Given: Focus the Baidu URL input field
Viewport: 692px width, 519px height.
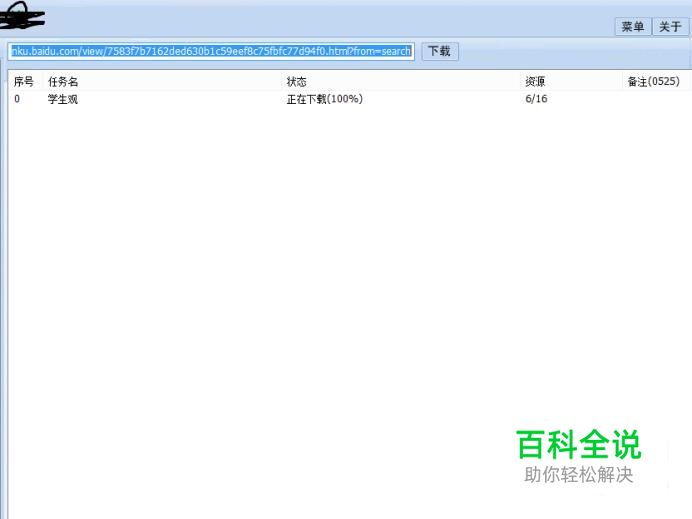Looking at the screenshot, I should [x=211, y=51].
